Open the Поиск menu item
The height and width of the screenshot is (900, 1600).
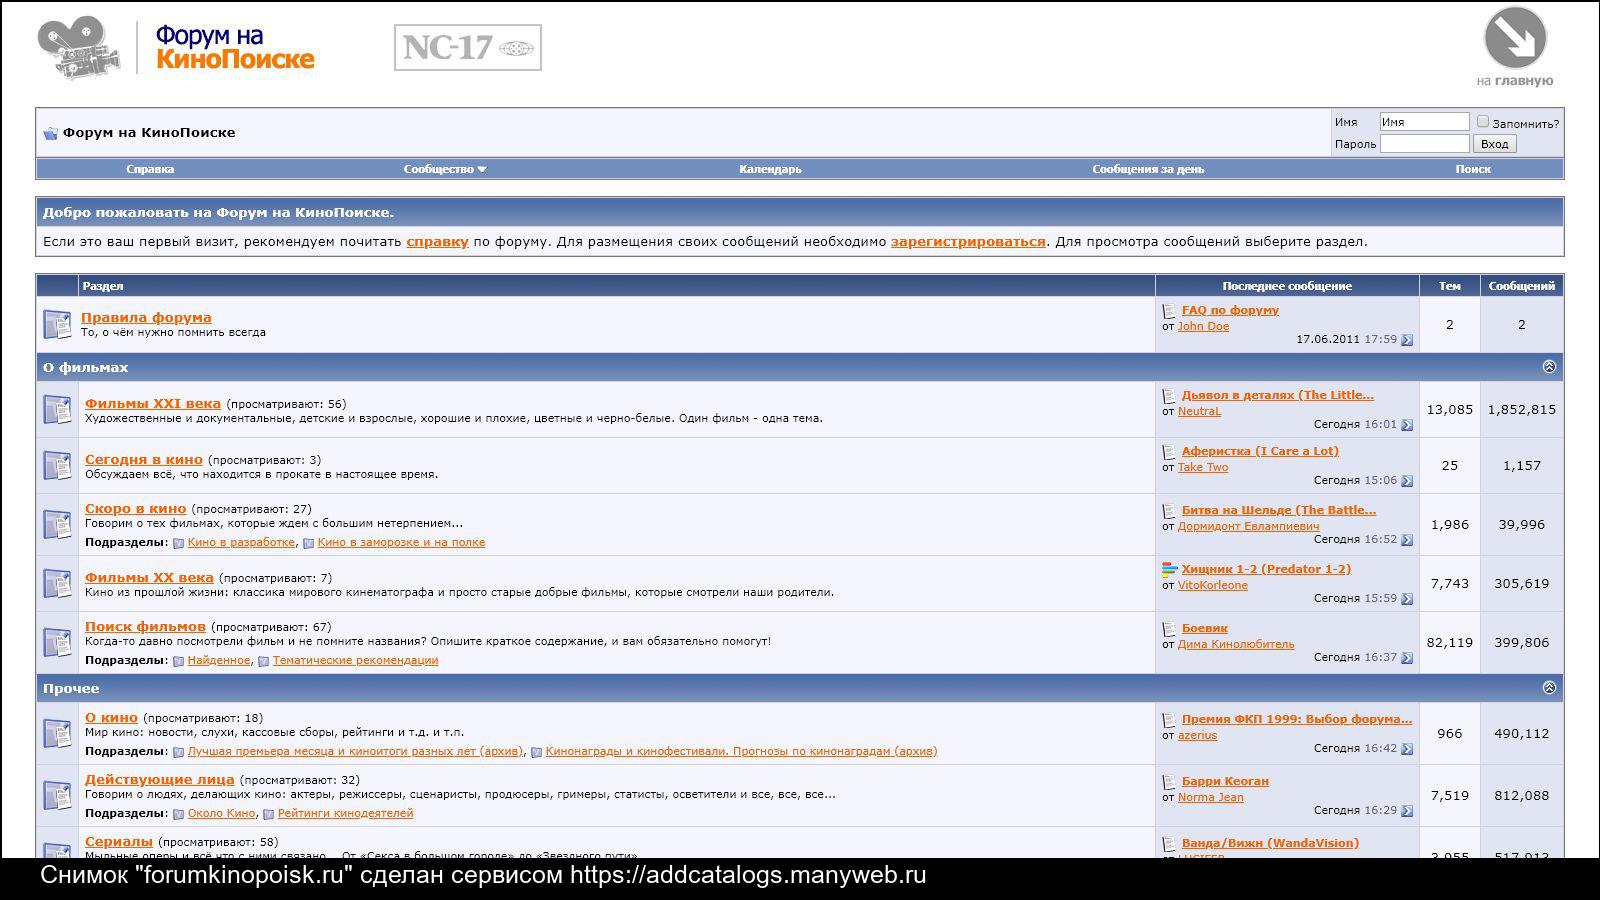coord(1473,169)
